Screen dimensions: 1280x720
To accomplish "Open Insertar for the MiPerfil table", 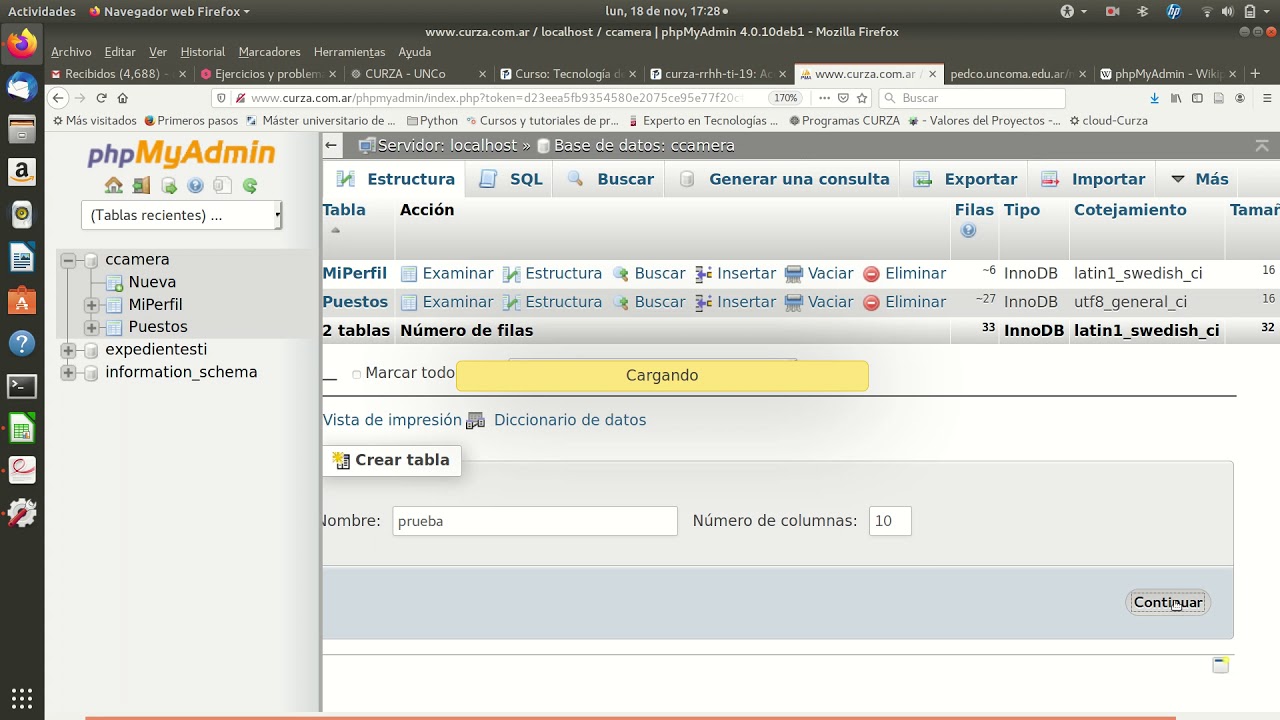I will tap(746, 274).
